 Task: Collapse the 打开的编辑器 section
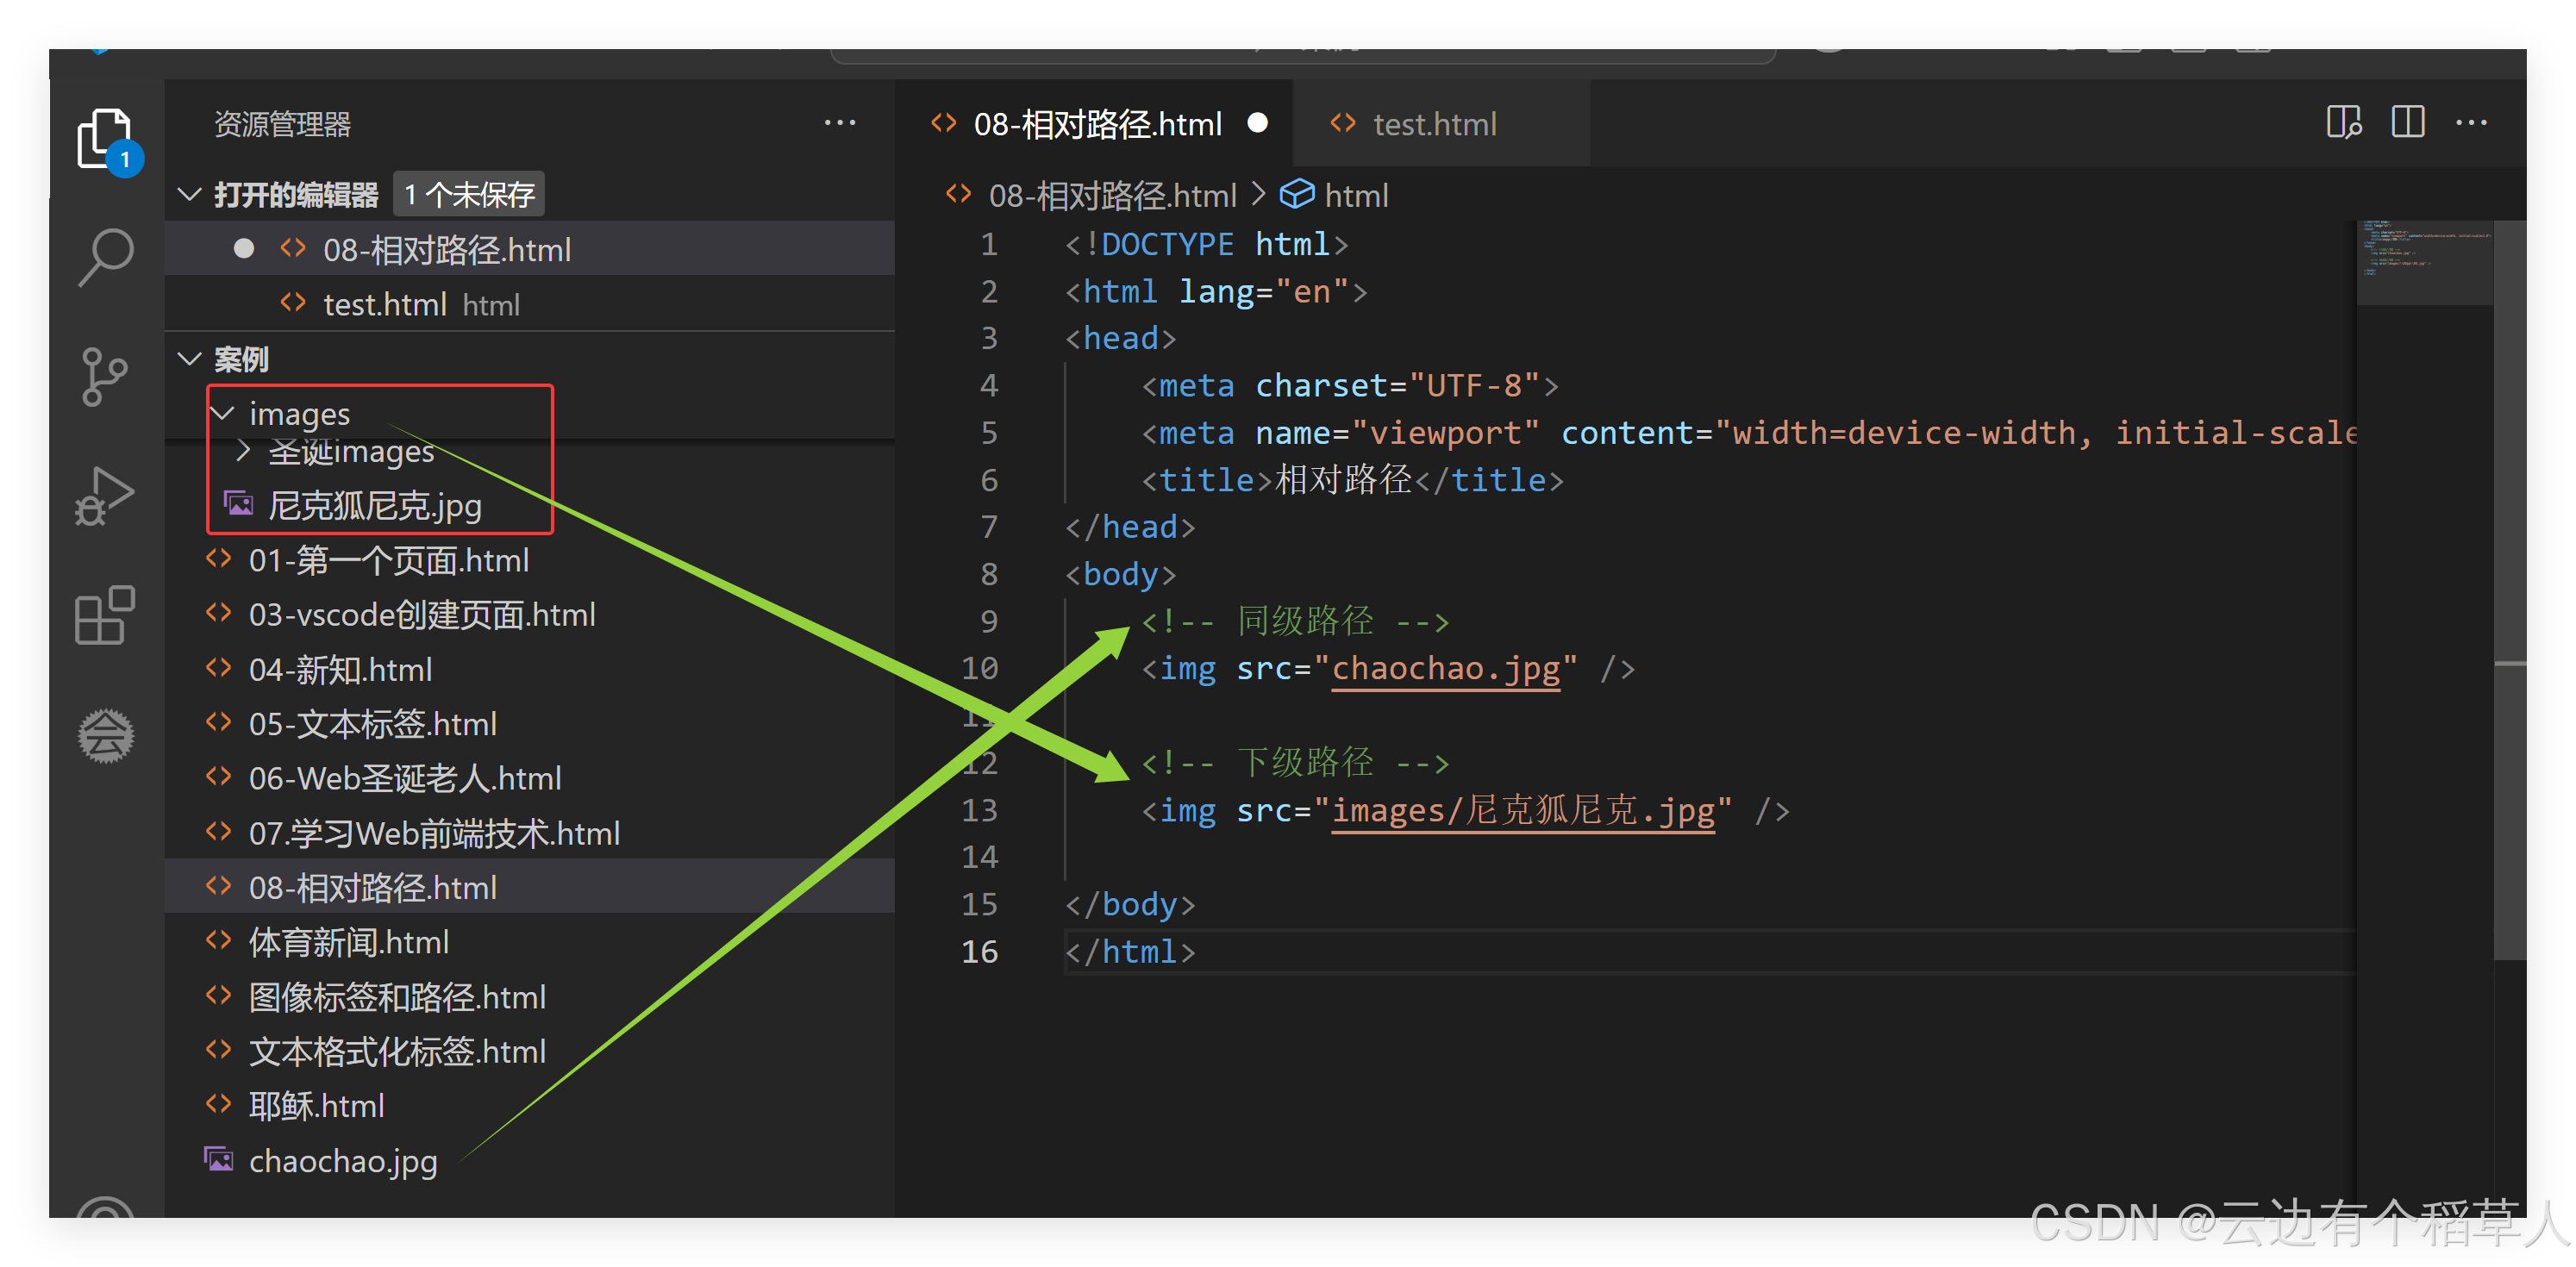click(189, 194)
